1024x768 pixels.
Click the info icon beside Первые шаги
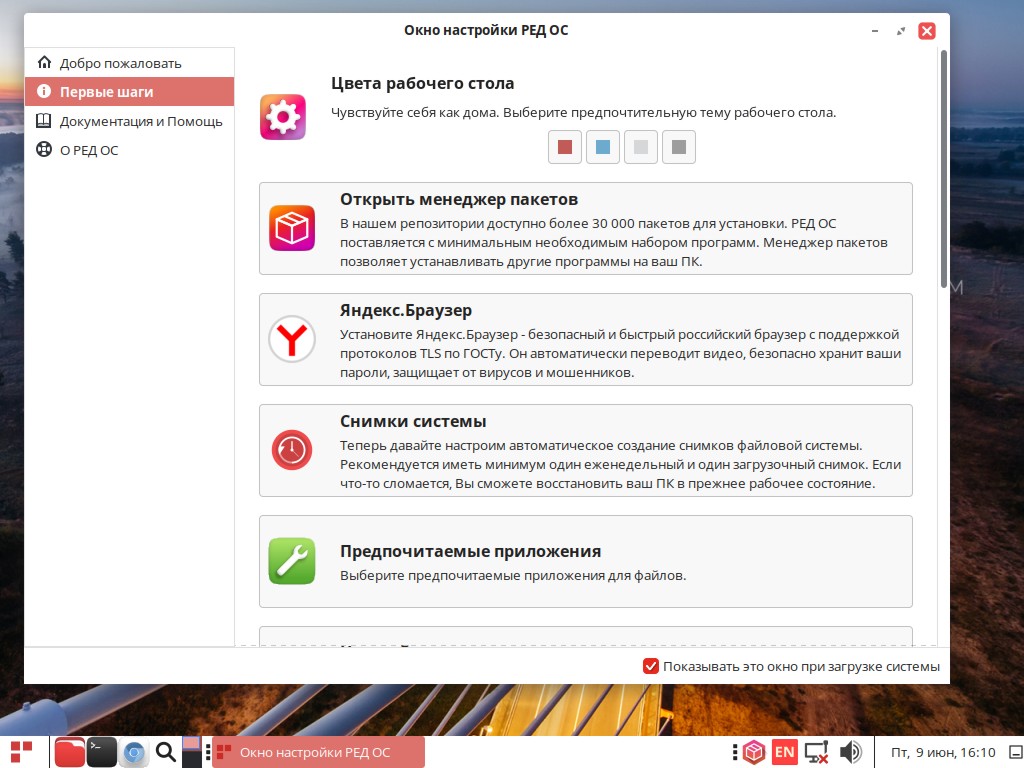coord(44,91)
